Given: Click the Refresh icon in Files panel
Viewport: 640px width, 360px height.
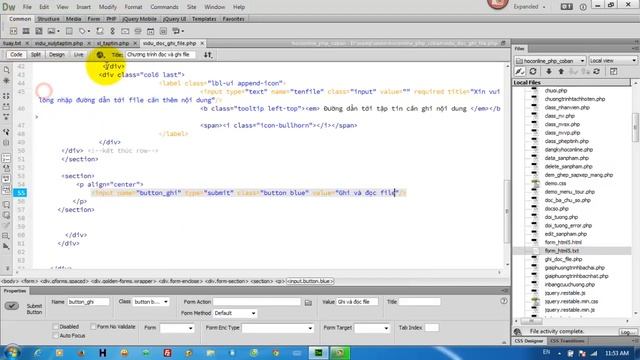Looking at the screenshot, I should coord(533,71).
